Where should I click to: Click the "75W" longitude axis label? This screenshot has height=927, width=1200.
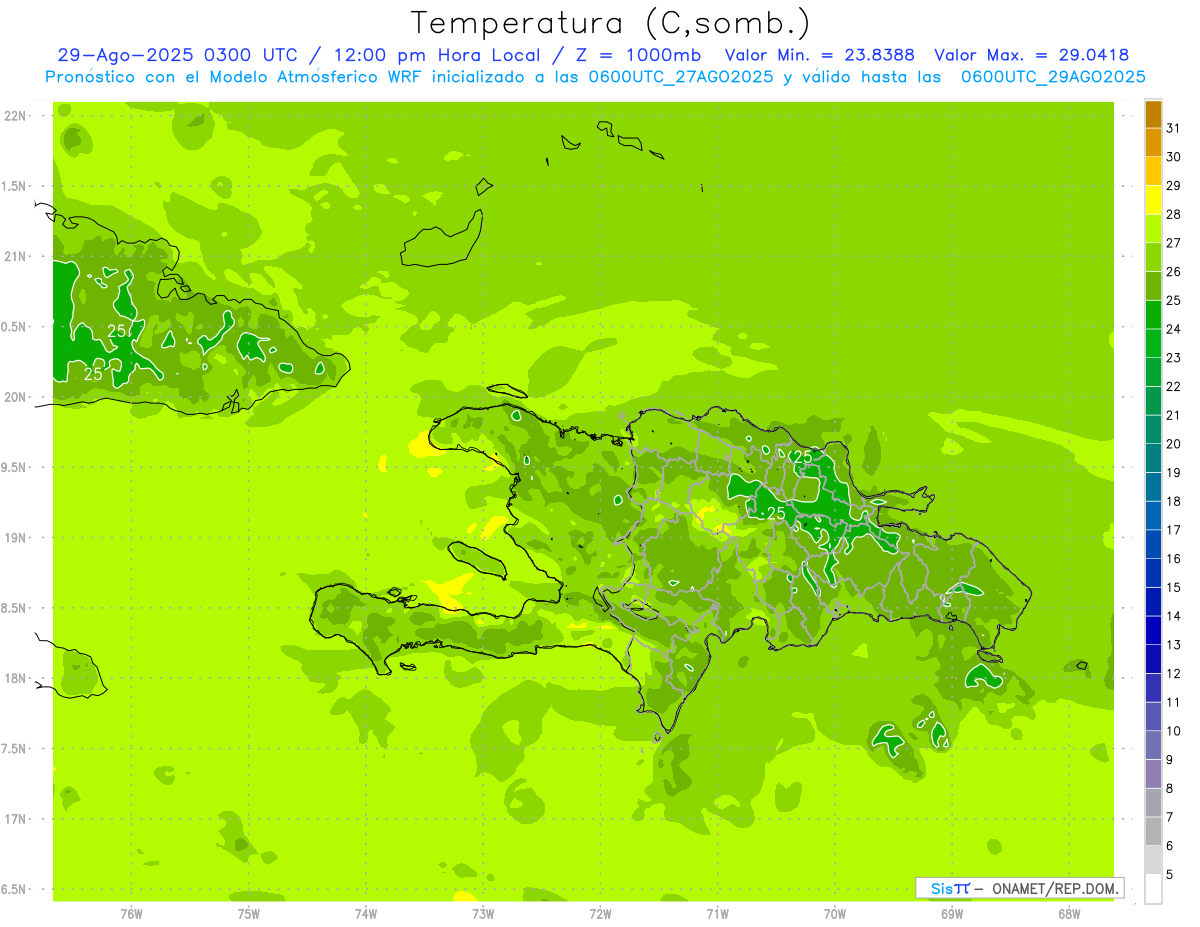249,914
